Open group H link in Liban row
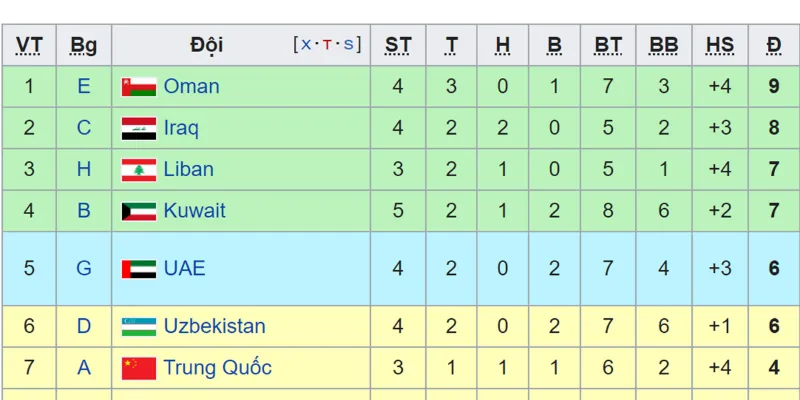The height and width of the screenshot is (400, 800). click(84, 170)
